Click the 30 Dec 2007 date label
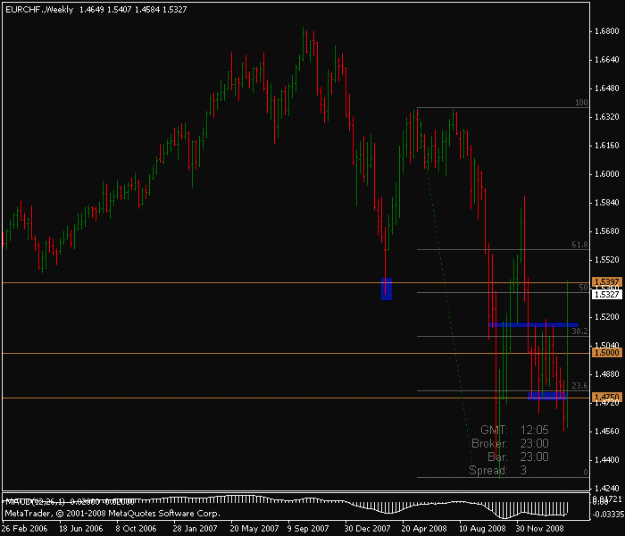 coord(368,529)
